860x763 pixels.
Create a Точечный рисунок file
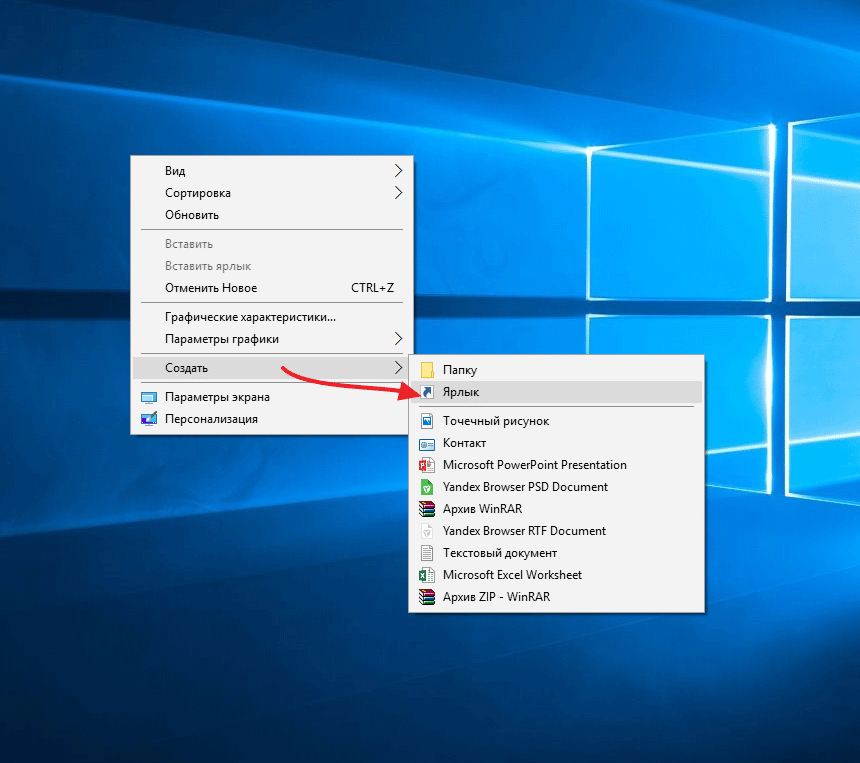coord(556,421)
